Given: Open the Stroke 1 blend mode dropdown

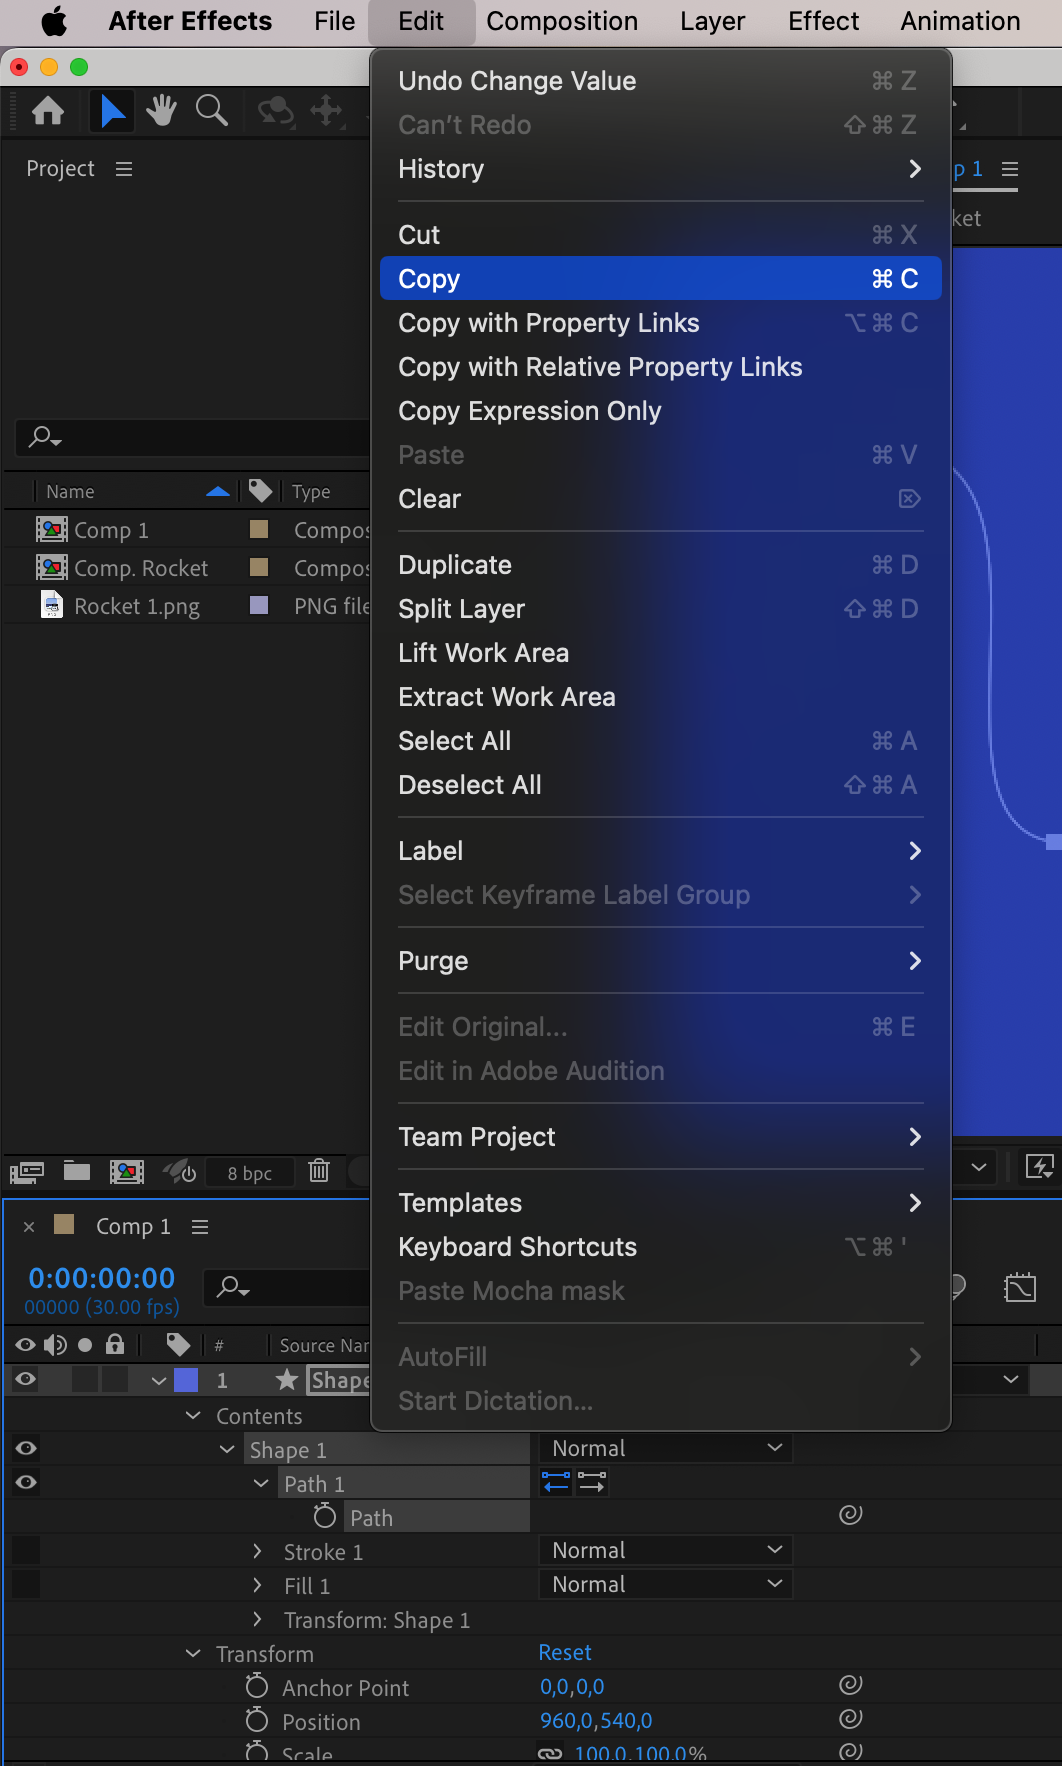Looking at the screenshot, I should (x=666, y=1550).
